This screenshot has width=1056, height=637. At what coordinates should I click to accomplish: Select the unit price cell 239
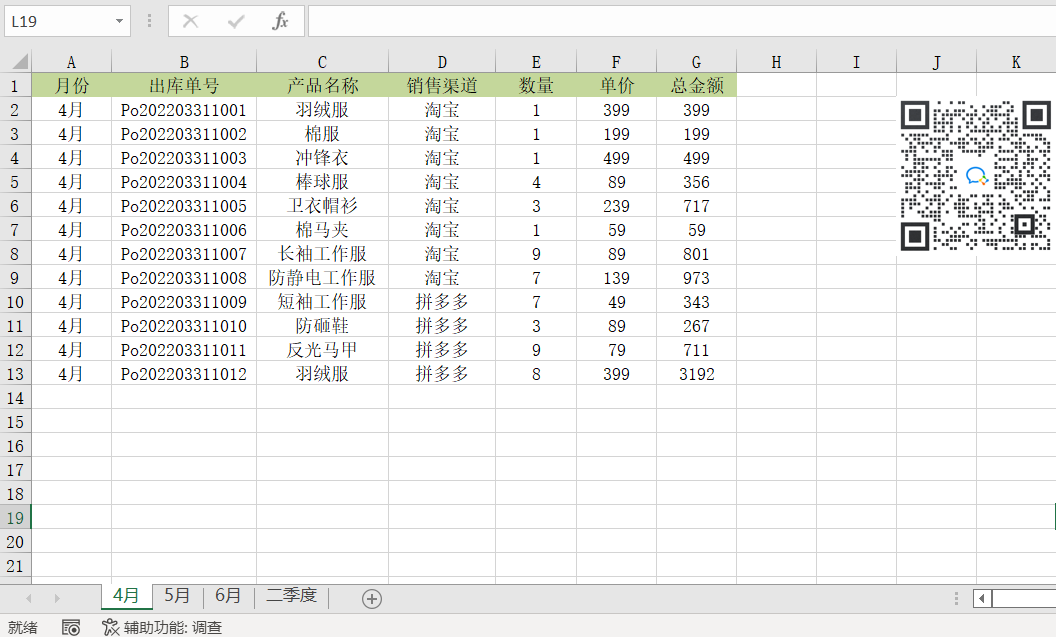(616, 206)
